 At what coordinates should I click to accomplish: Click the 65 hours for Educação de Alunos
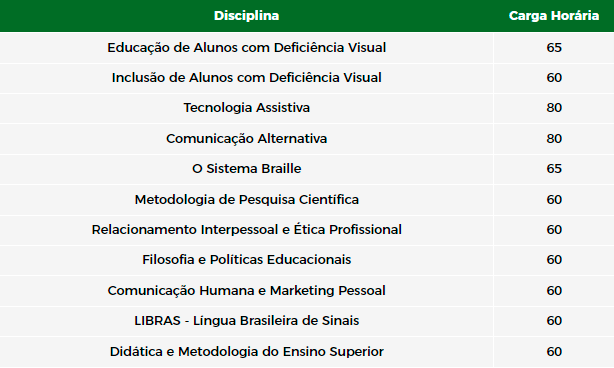[554, 47]
